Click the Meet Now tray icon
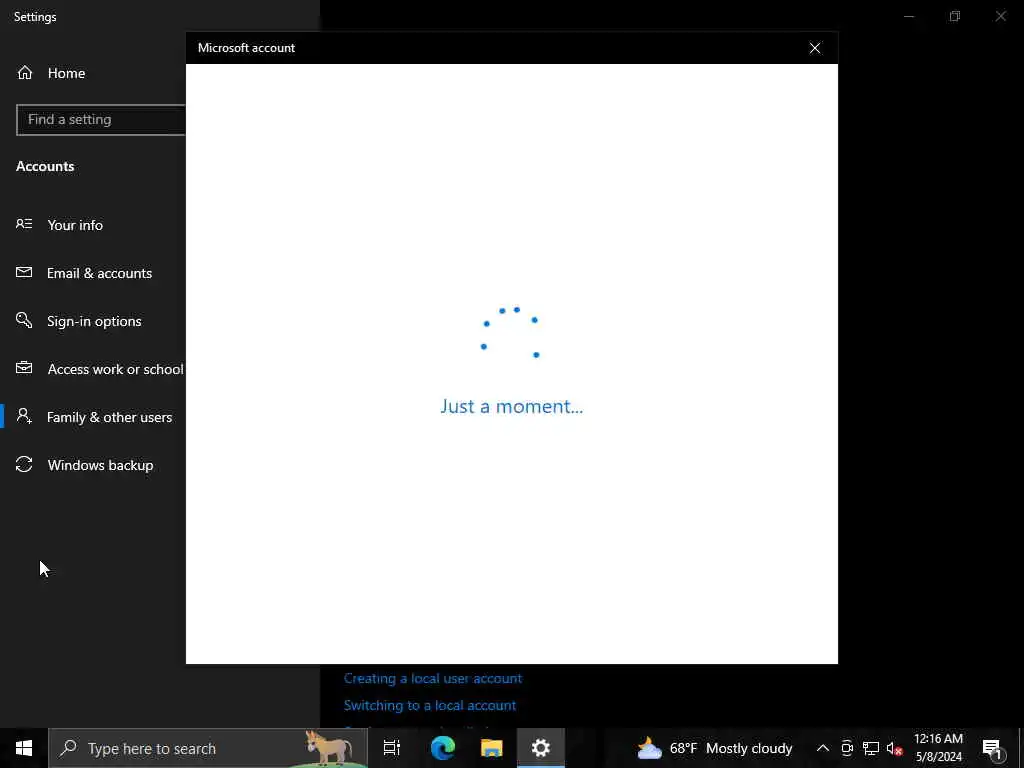Screen dimensions: 1024x768 coord(847,748)
